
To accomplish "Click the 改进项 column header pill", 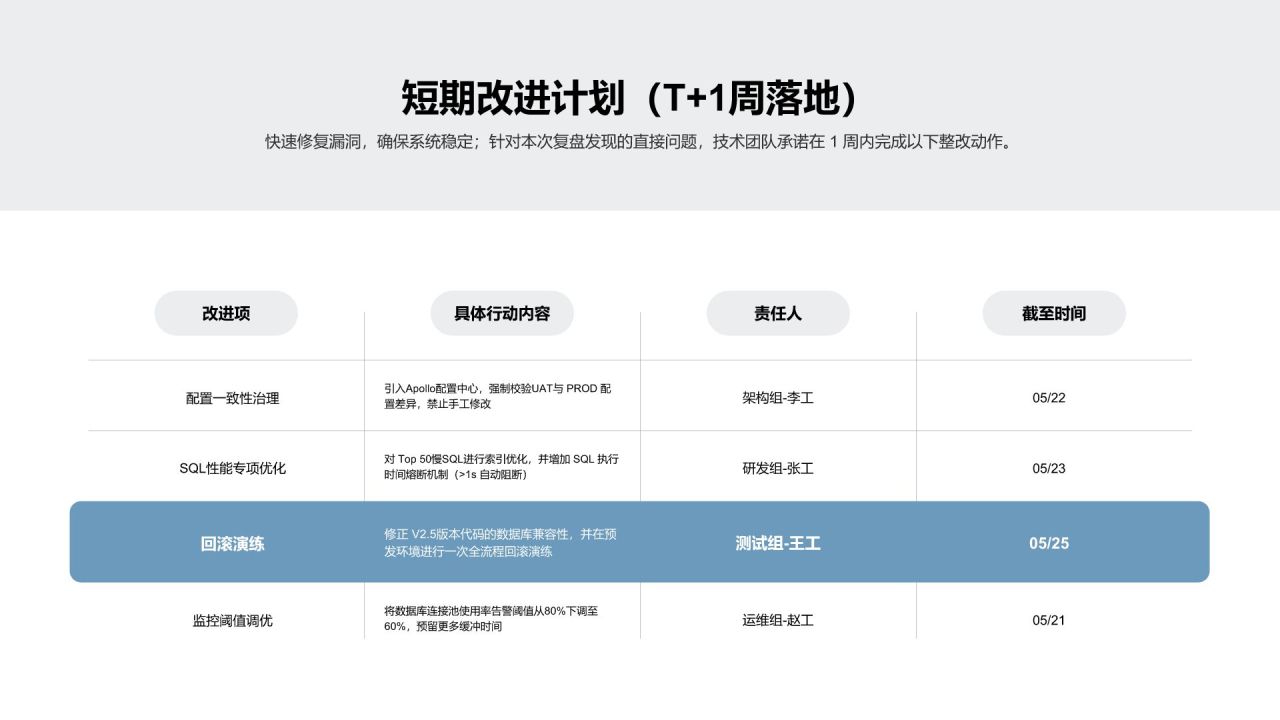I will click(226, 313).
